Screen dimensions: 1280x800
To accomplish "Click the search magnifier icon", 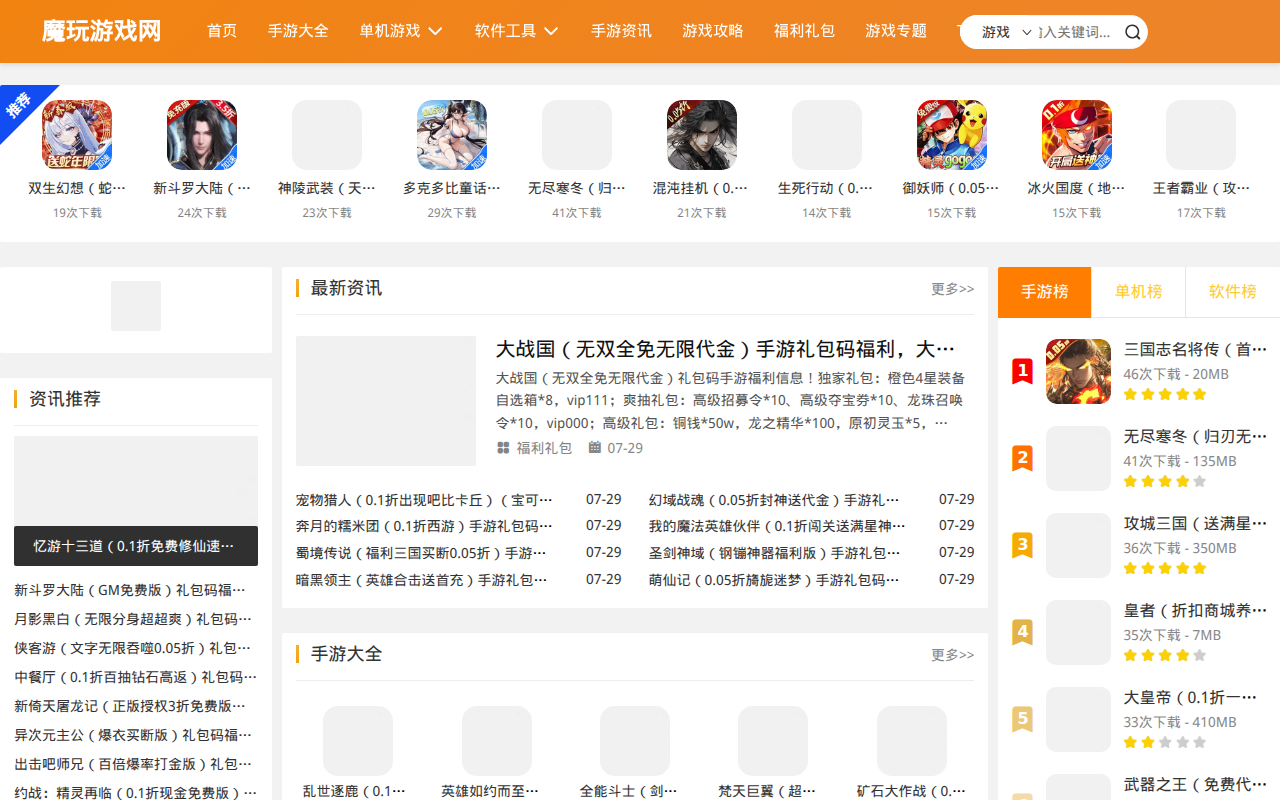I will pyautogui.click(x=1132, y=32).
